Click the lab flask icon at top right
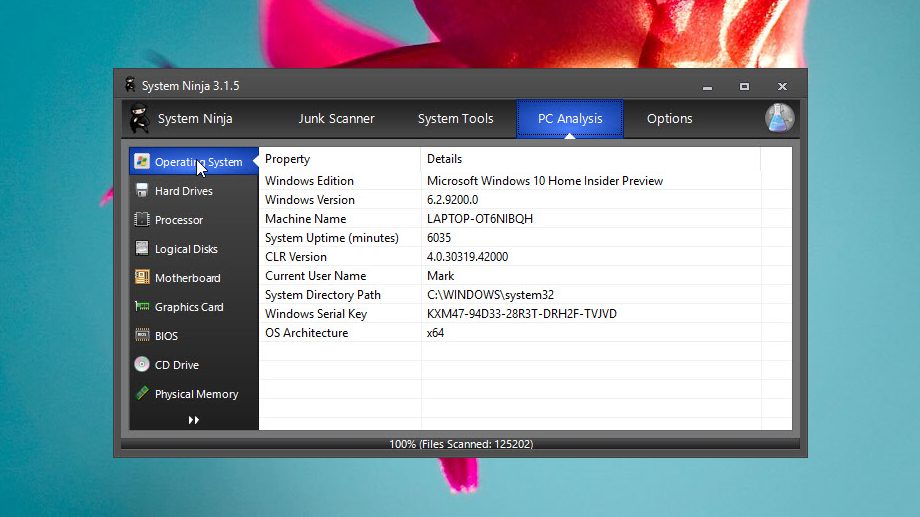The width and height of the screenshot is (920, 517). (x=780, y=118)
